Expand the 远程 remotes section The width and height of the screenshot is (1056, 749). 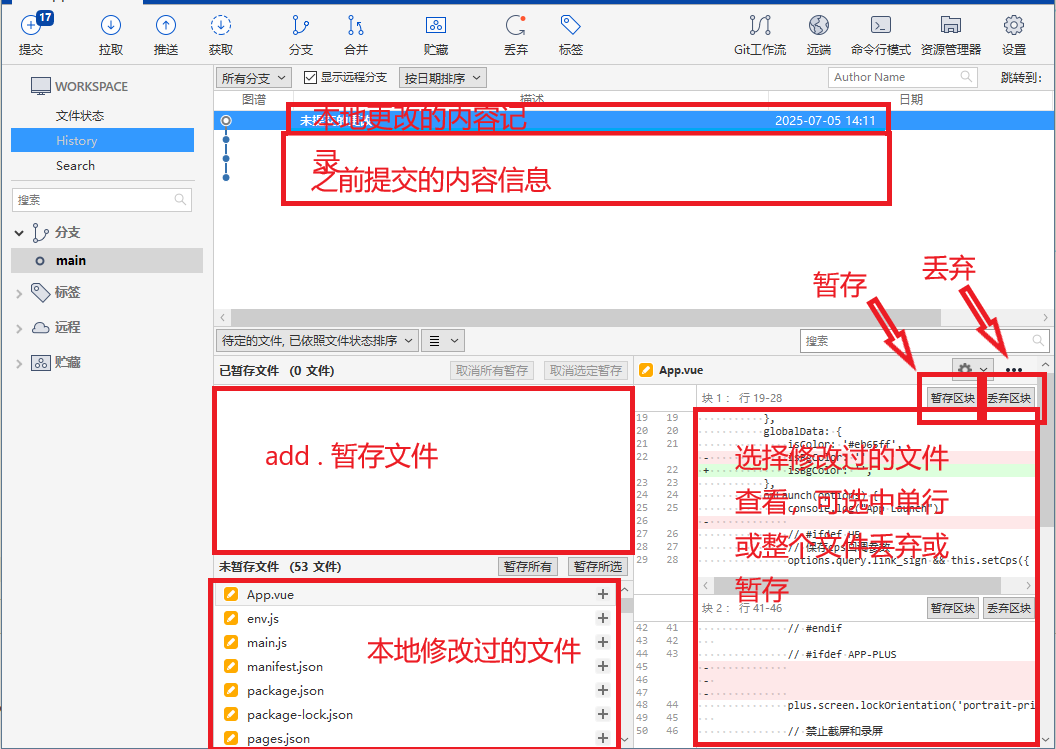click(x=19, y=329)
